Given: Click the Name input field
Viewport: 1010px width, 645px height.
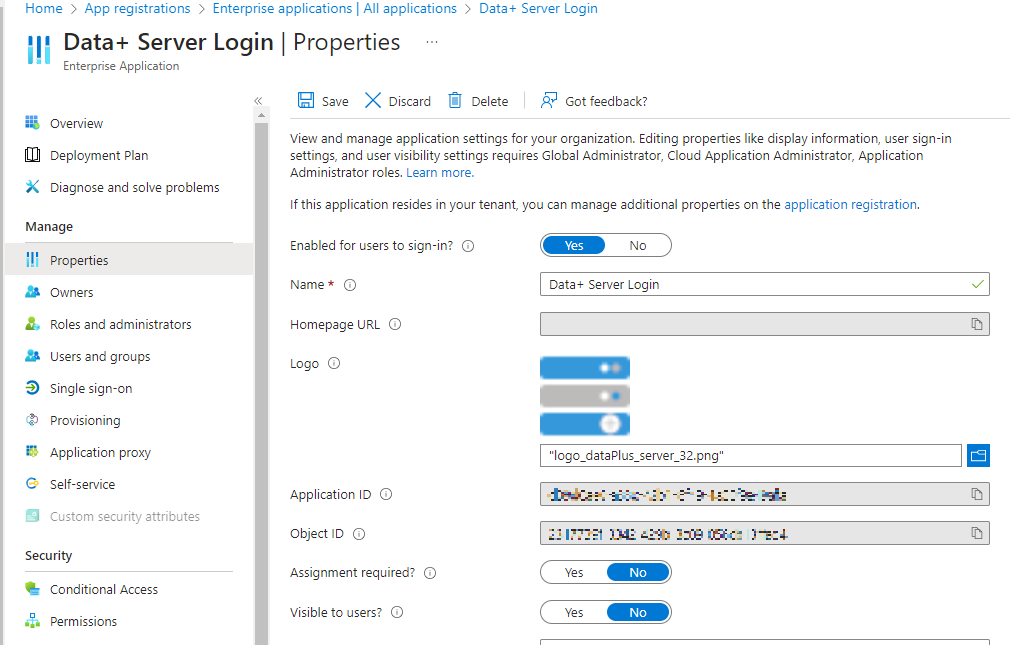Looking at the screenshot, I should click(x=765, y=284).
